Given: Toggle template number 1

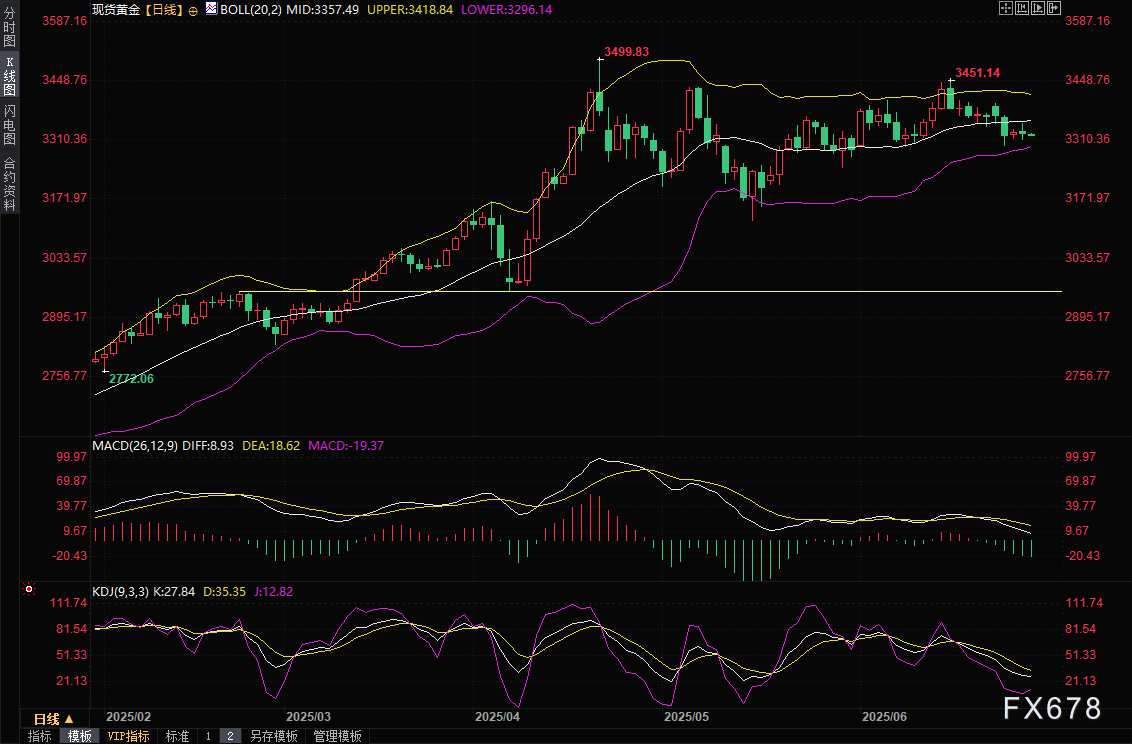Looking at the screenshot, I should coord(208,736).
